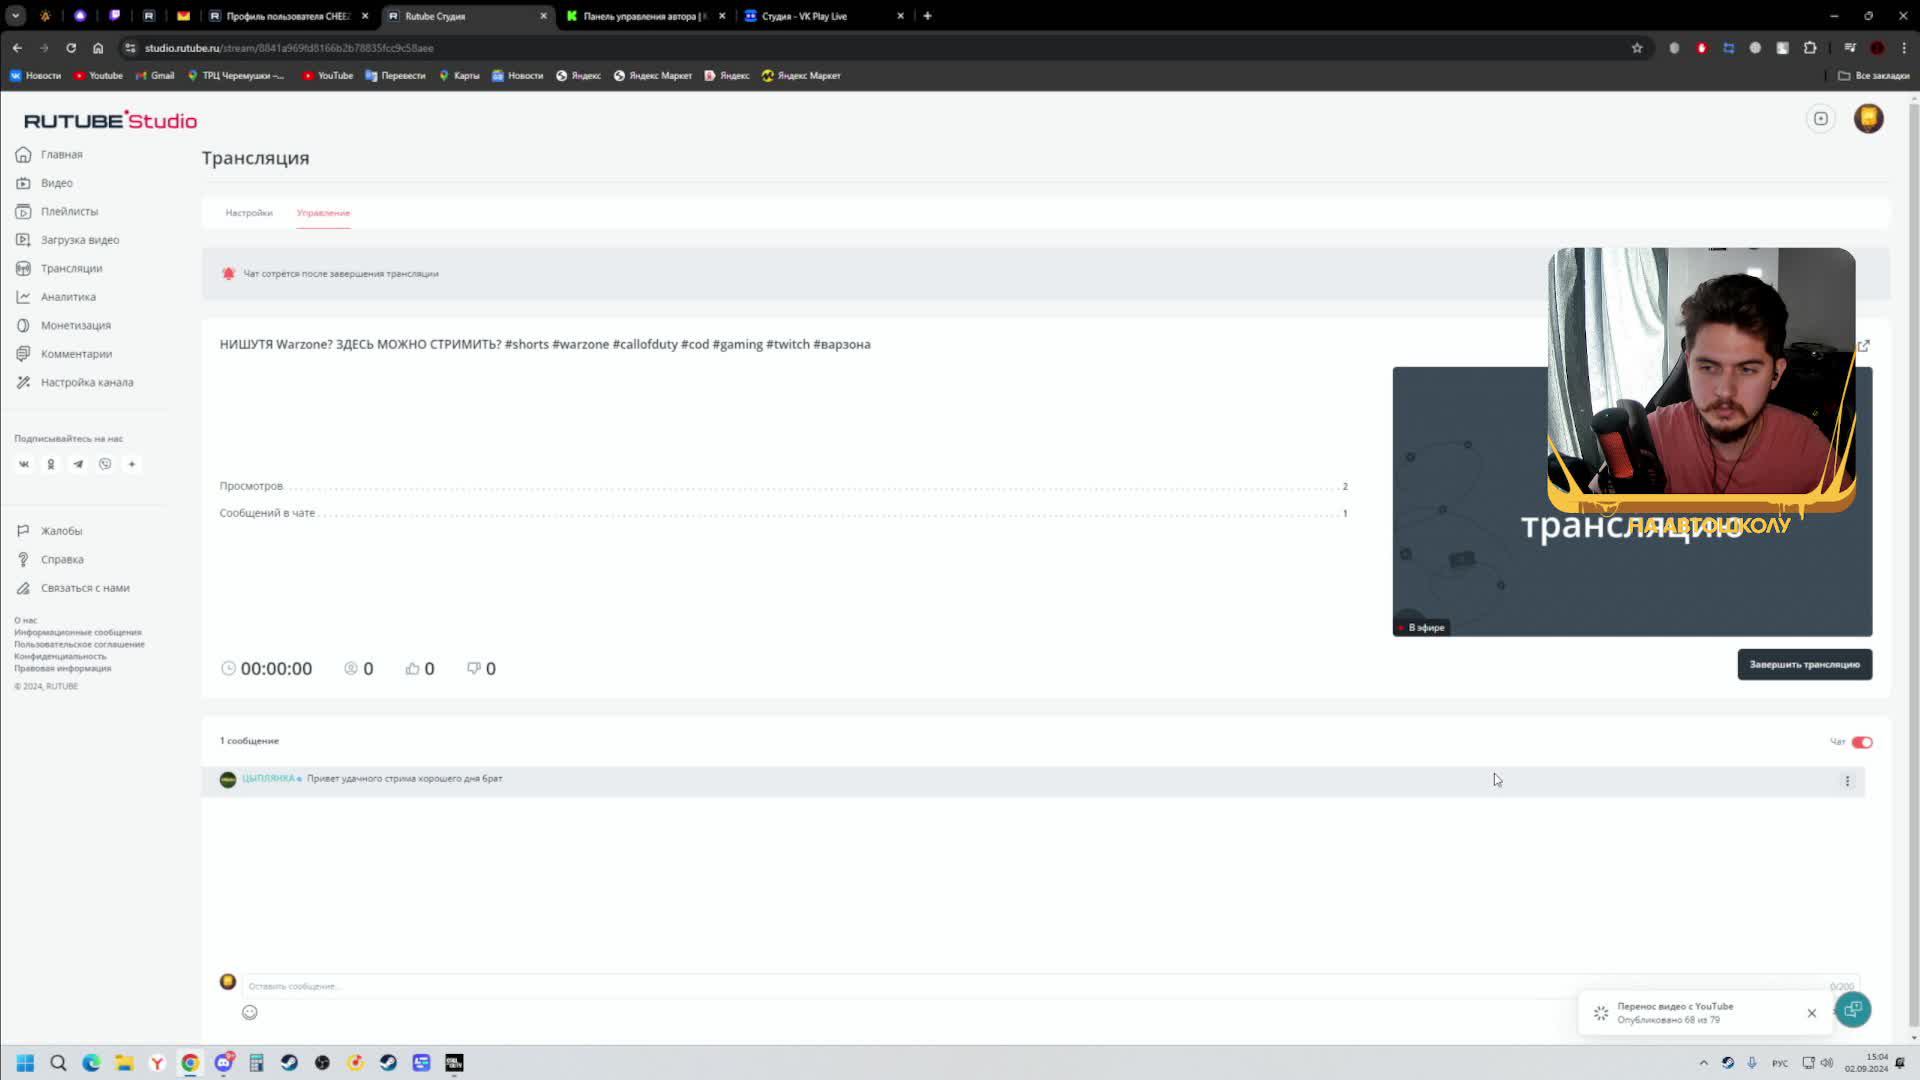This screenshot has width=1920, height=1080.
Task: Open stream preview in external window icon
Action: coord(1863,346)
